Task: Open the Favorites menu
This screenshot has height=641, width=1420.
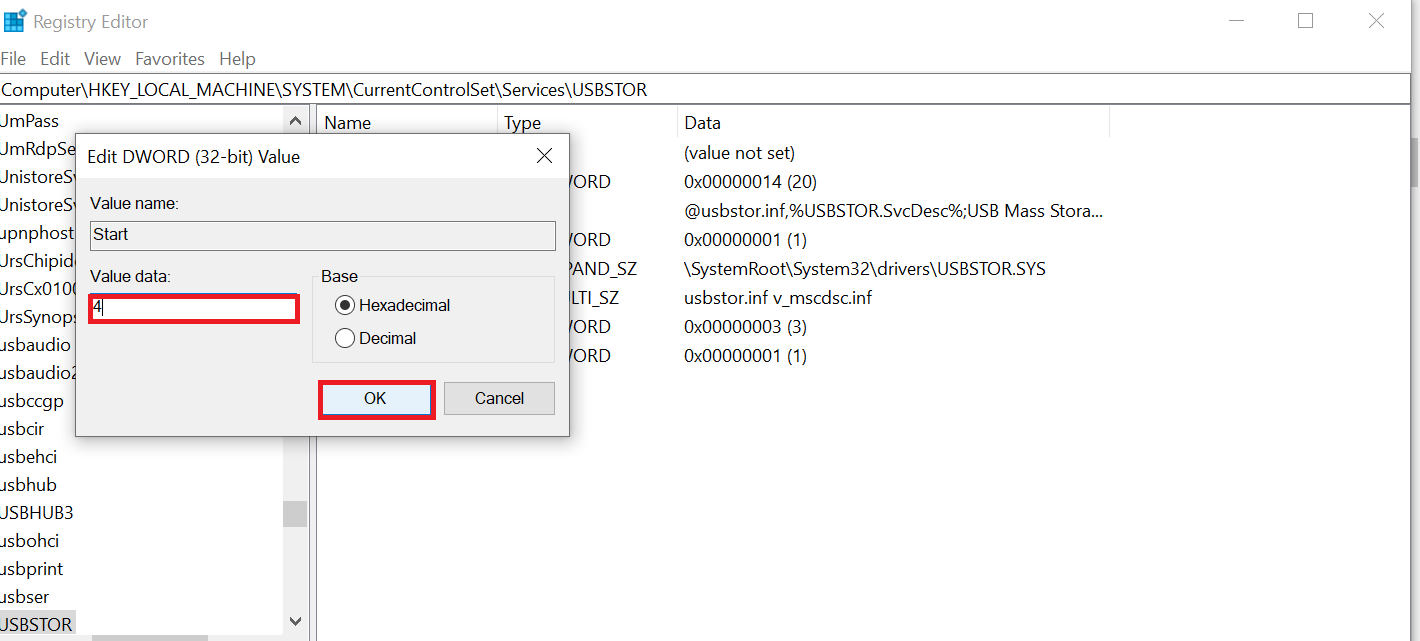Action: click(170, 59)
